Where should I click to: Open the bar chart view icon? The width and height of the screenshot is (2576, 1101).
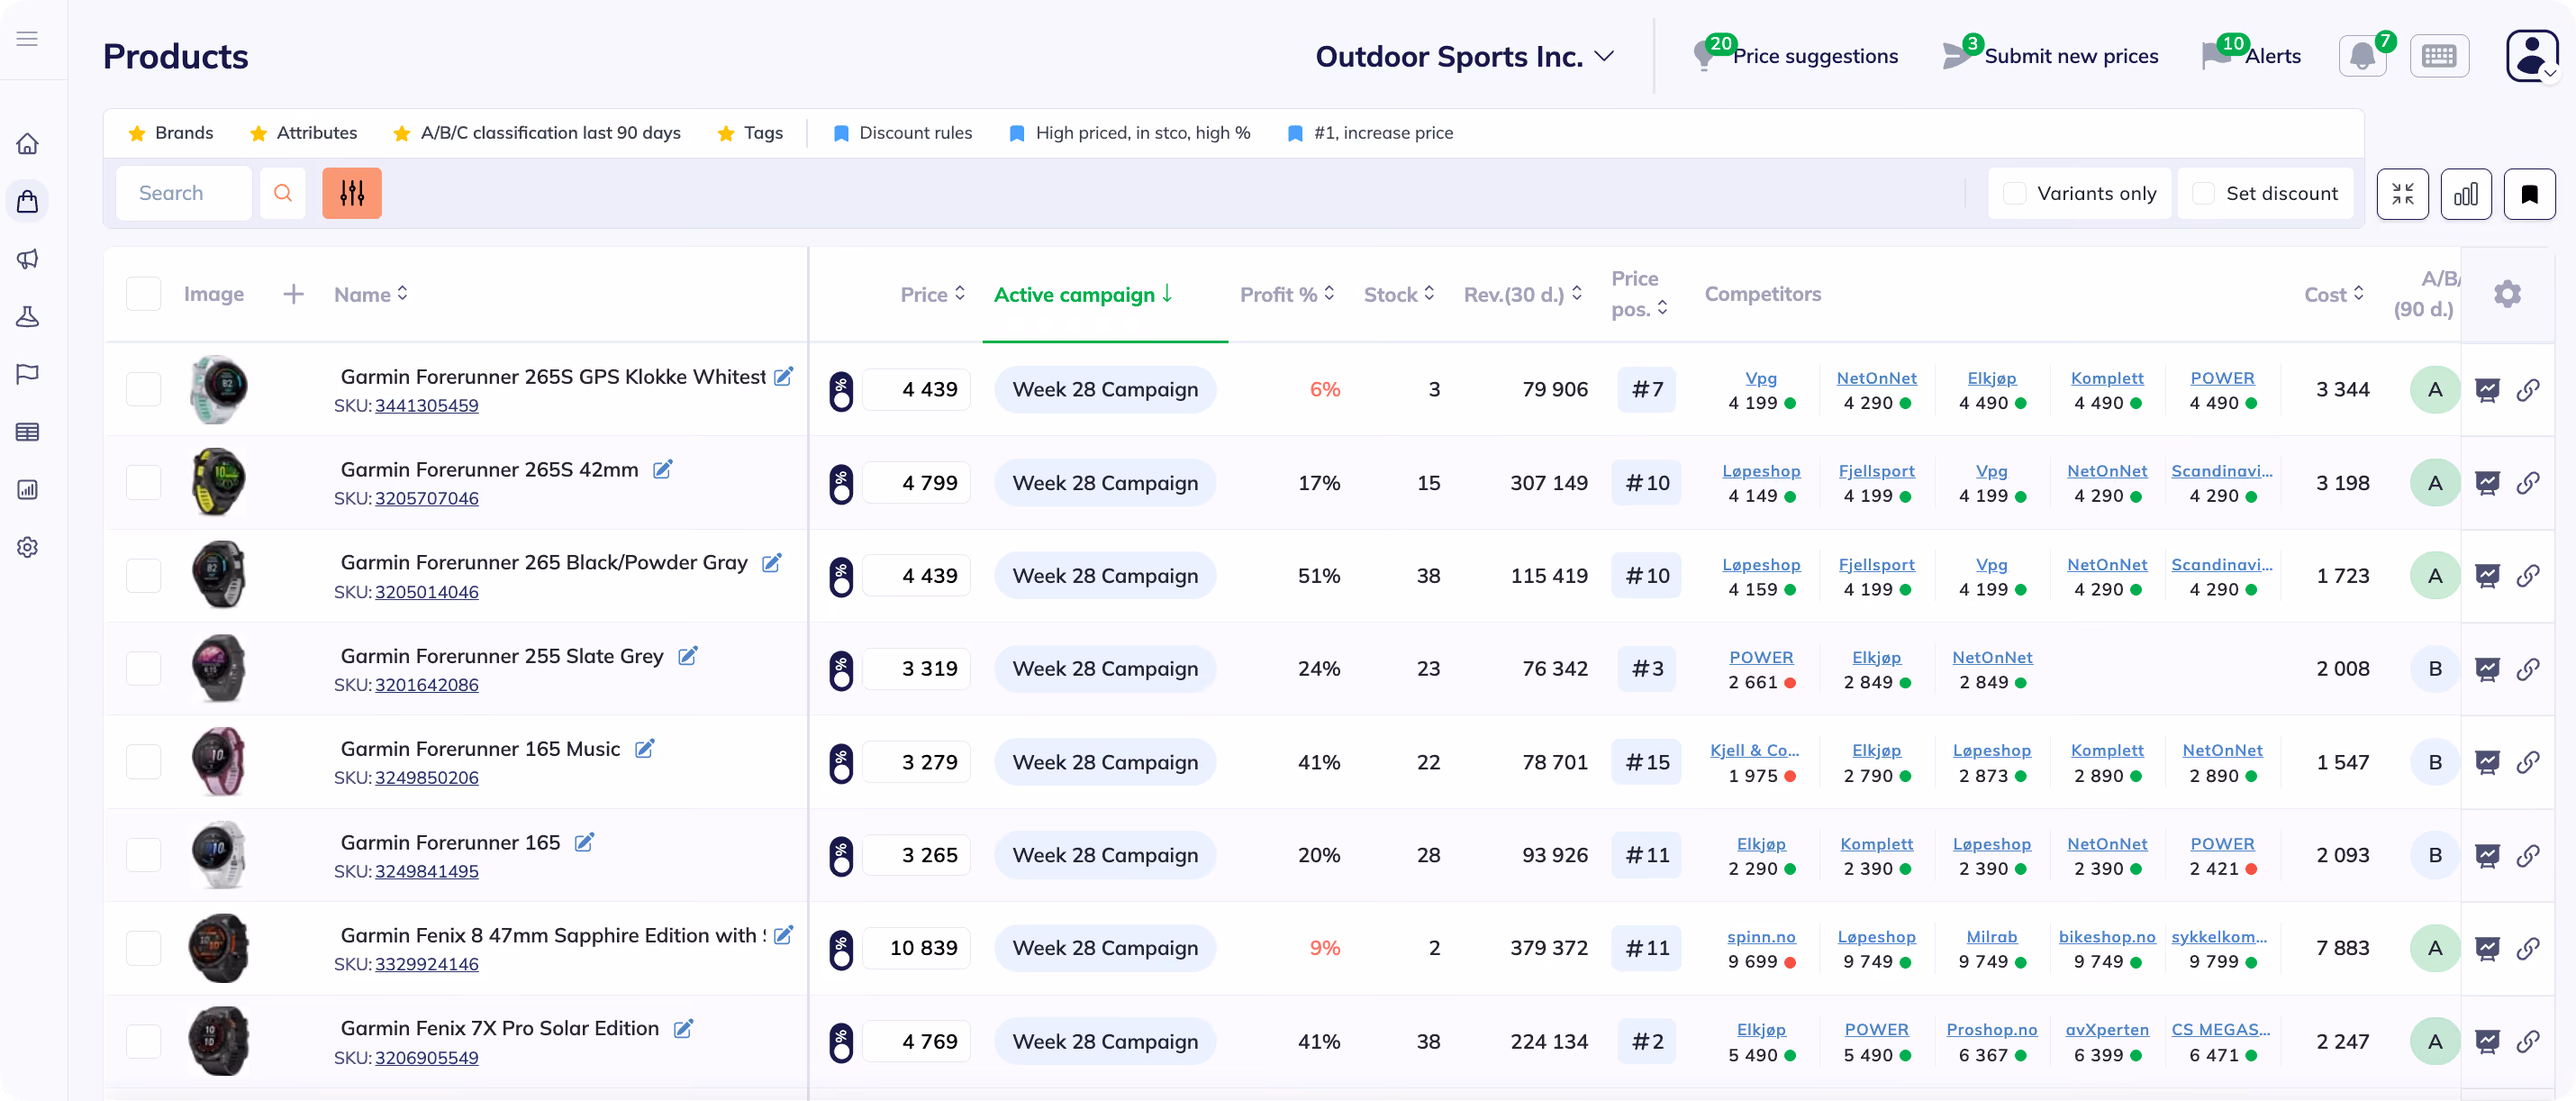pos(2466,194)
